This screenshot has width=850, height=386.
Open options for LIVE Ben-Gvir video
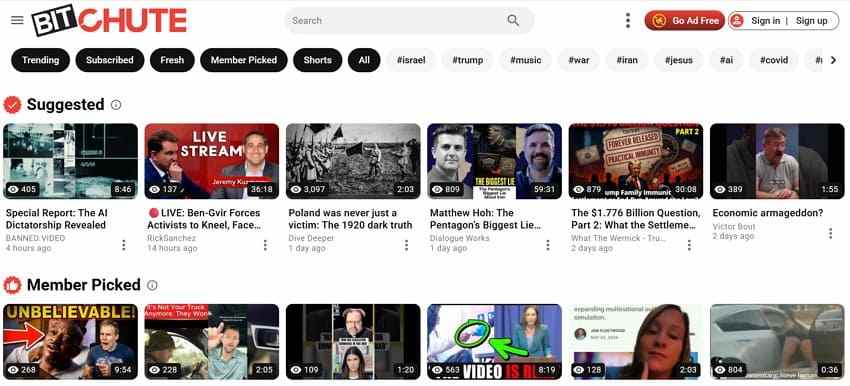pyautogui.click(x=265, y=246)
